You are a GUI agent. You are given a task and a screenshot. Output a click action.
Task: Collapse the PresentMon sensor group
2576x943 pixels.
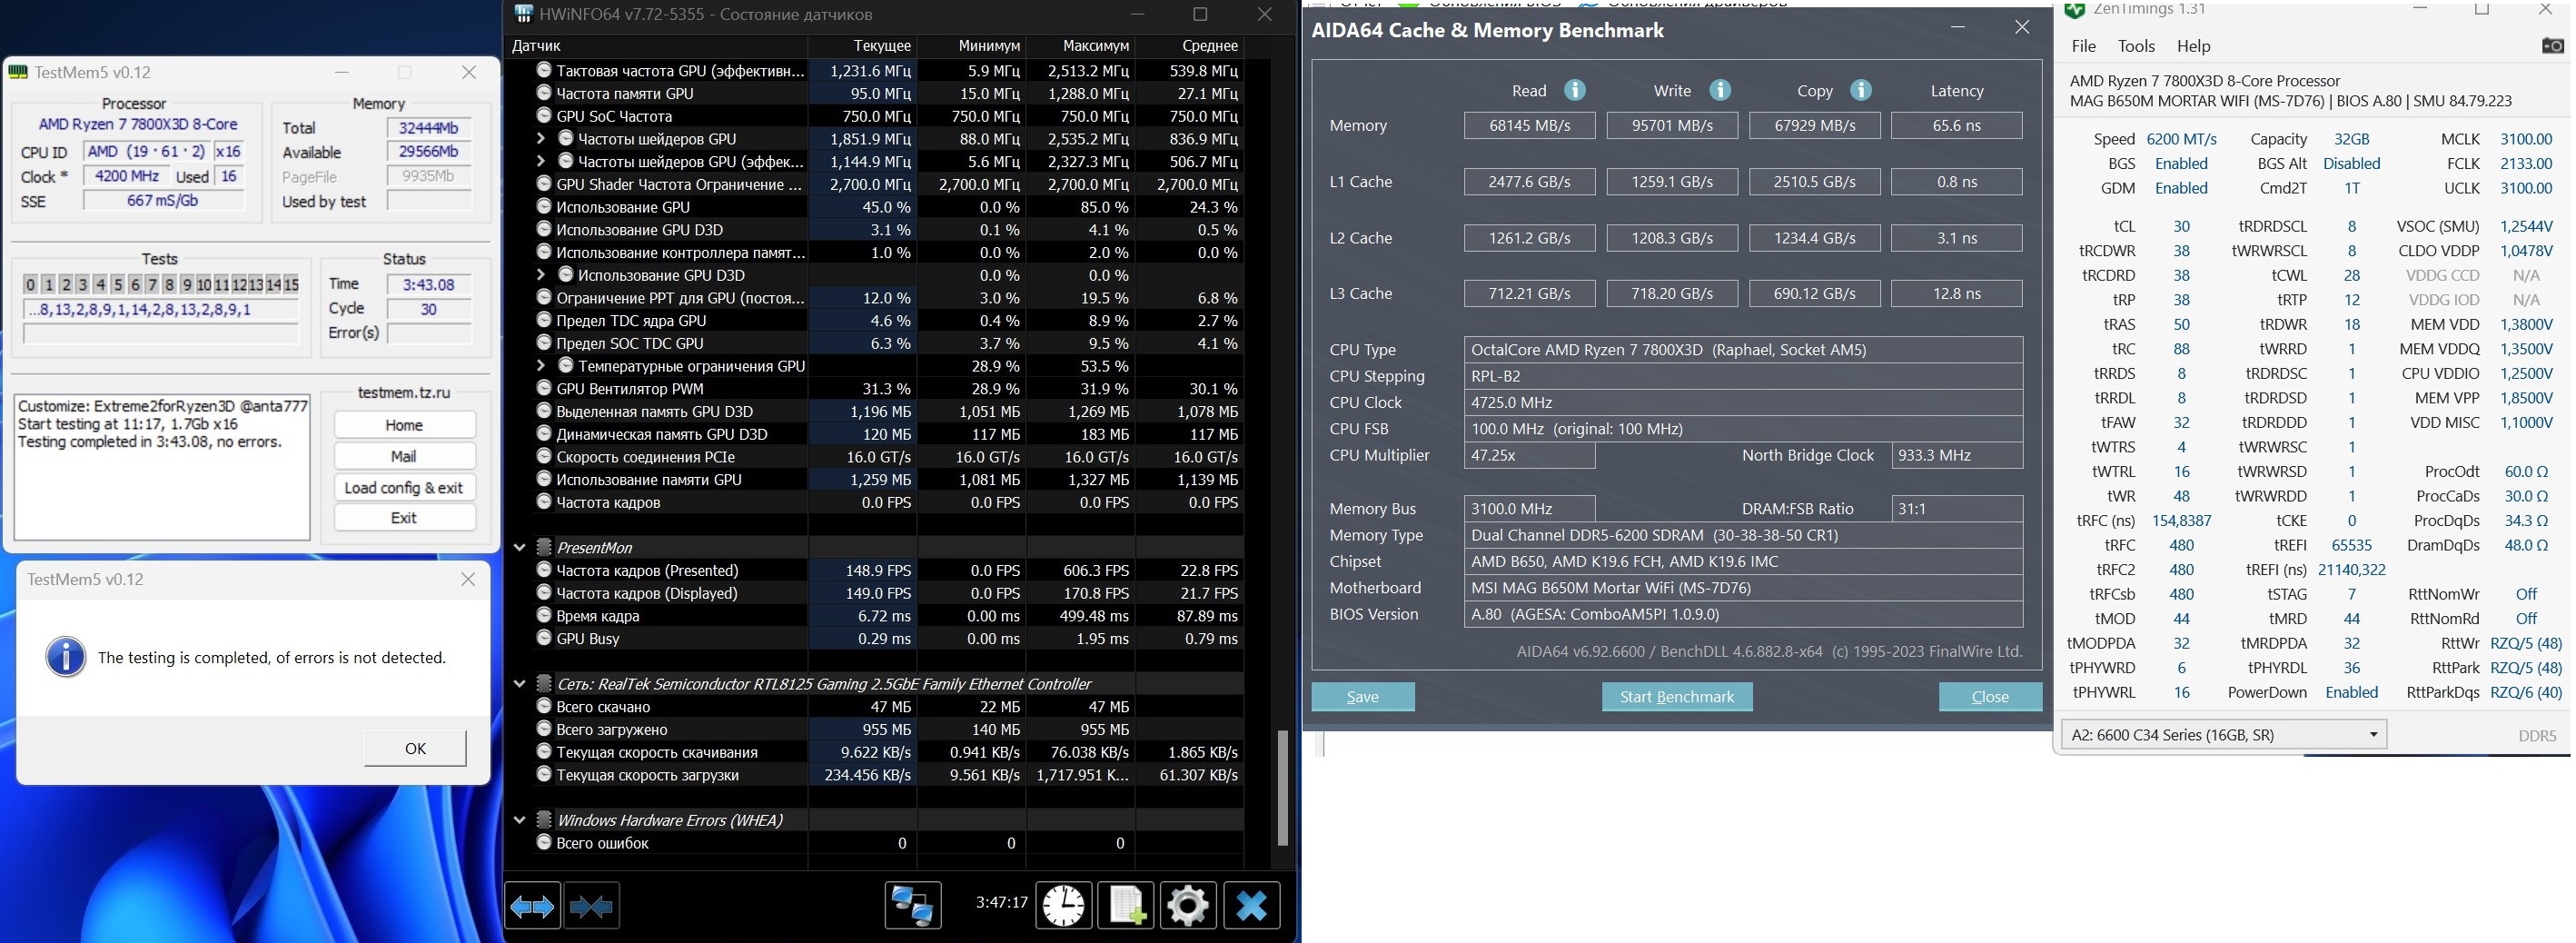(520, 547)
